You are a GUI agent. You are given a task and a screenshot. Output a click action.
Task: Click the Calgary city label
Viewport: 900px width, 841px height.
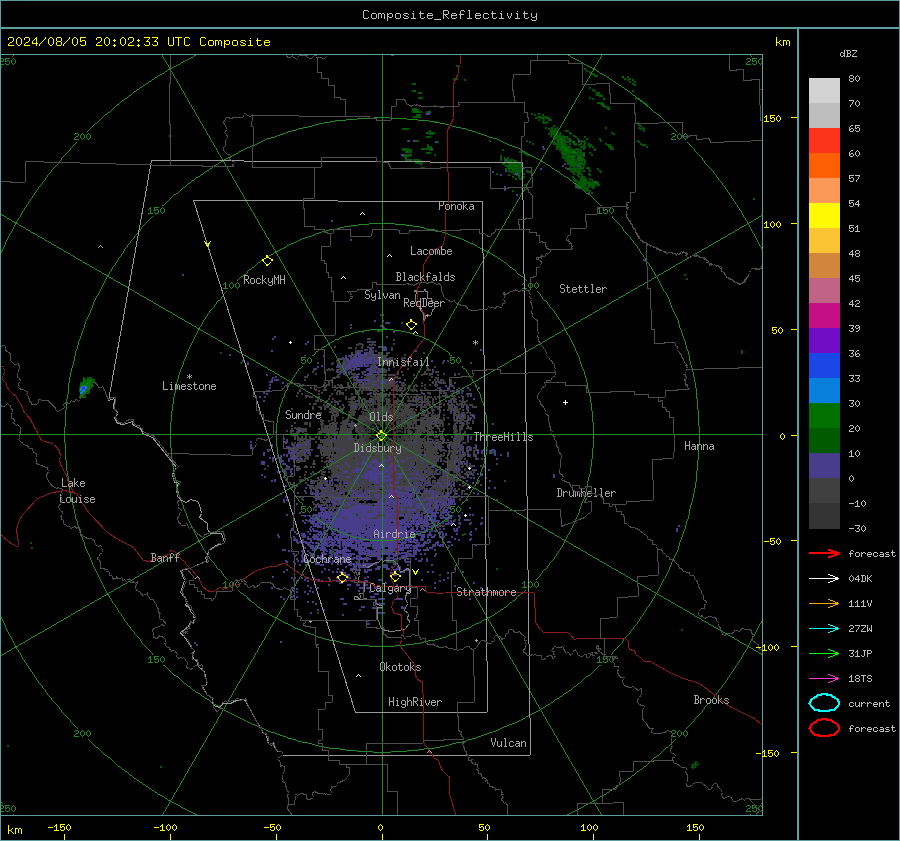[390, 588]
